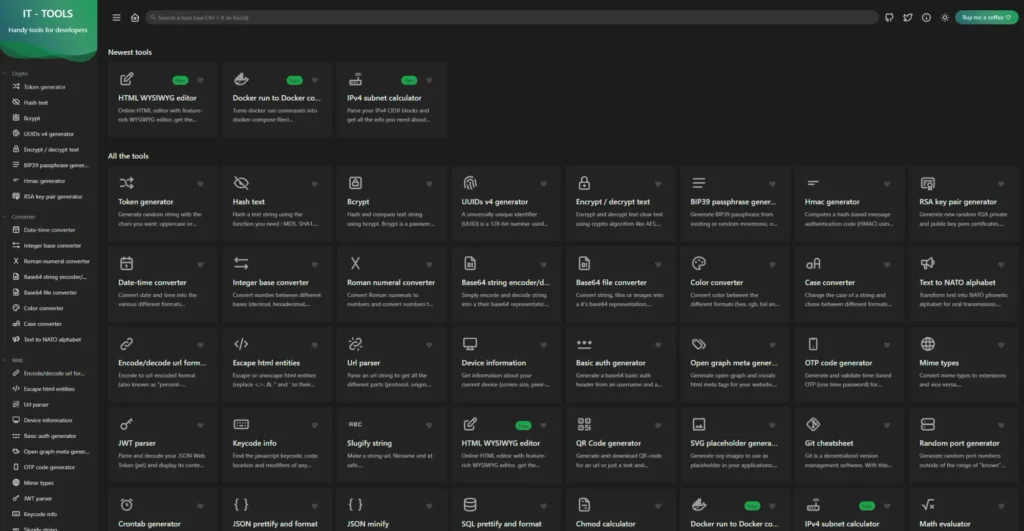The image size is (1024, 531).
Task: Toggle the sidebar menu hamburger icon
Action: pos(116,18)
